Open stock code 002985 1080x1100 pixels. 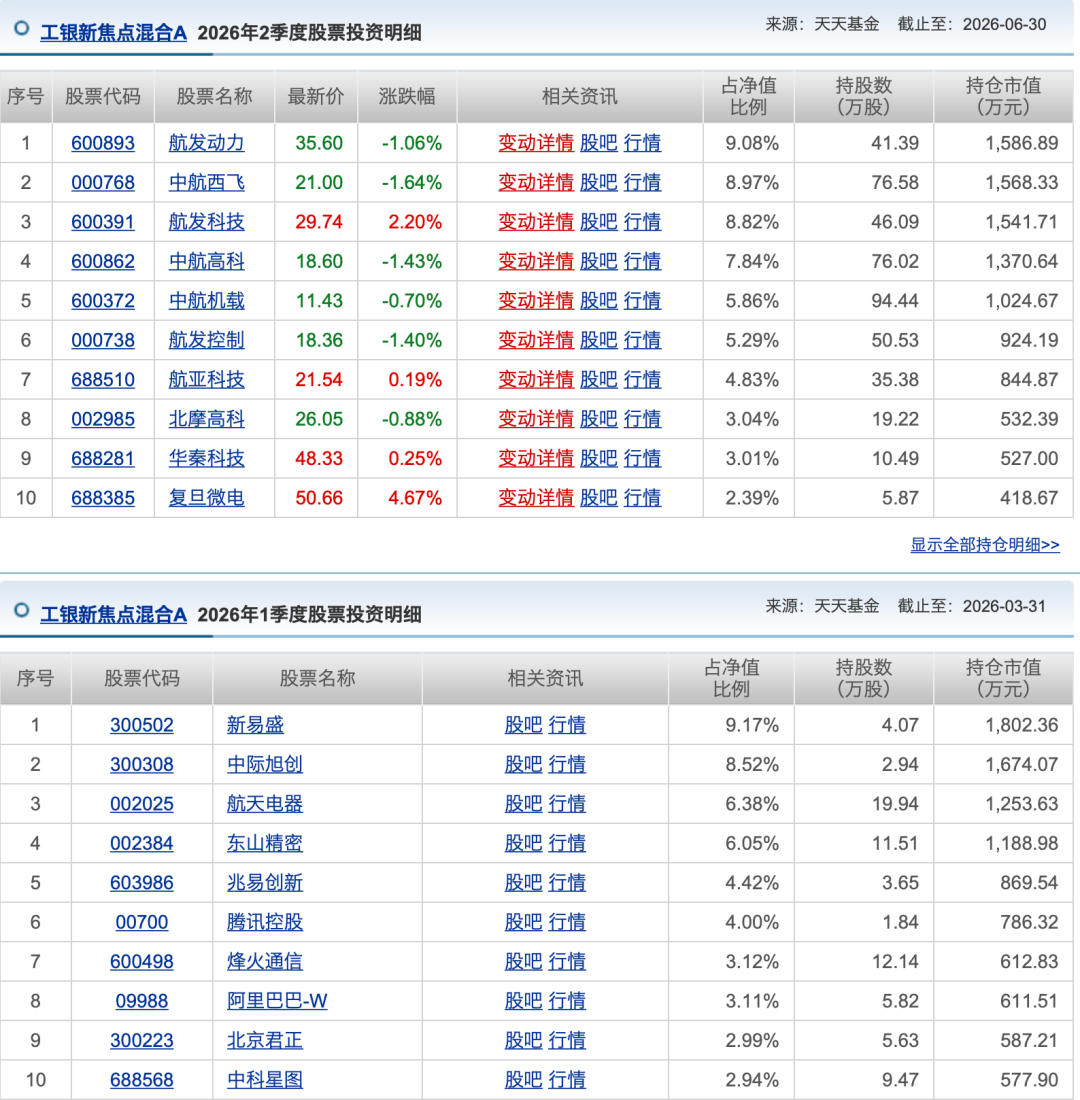(x=102, y=419)
